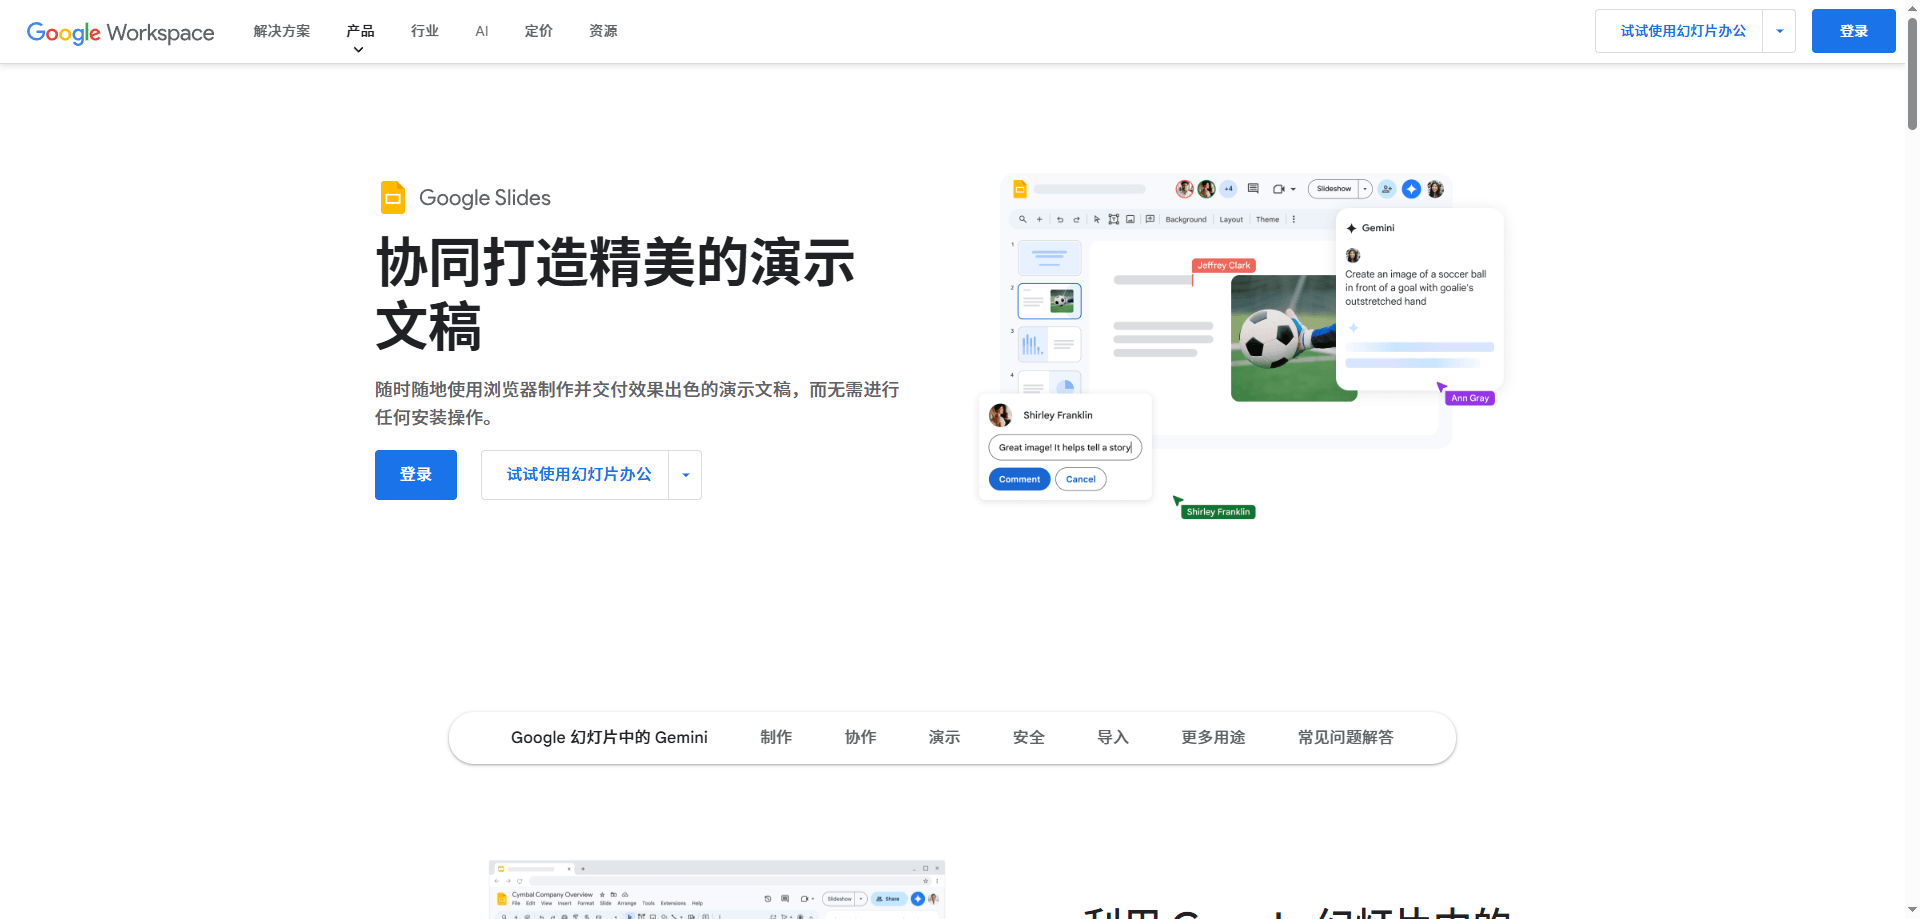Expand the header dropdown arrow beside 试试使用幻灯片办公
The image size is (1920, 919).
click(1779, 31)
